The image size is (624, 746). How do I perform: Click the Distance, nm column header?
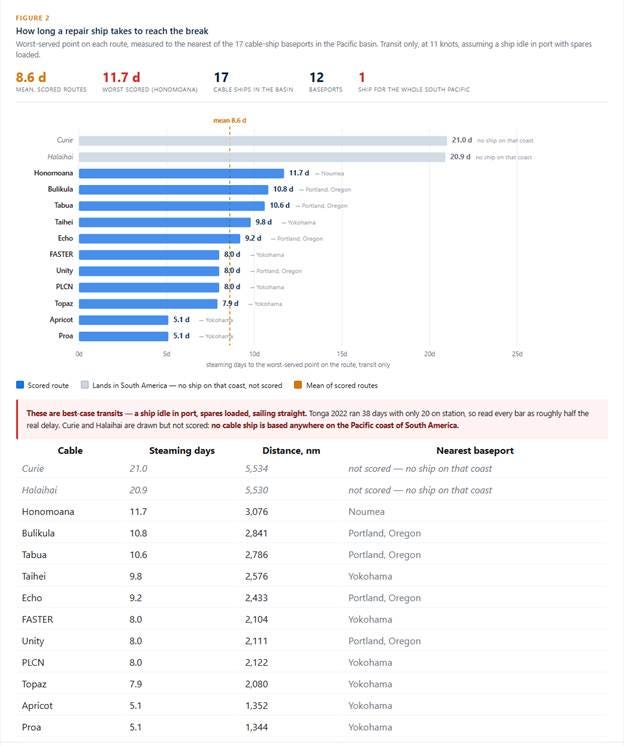(291, 451)
